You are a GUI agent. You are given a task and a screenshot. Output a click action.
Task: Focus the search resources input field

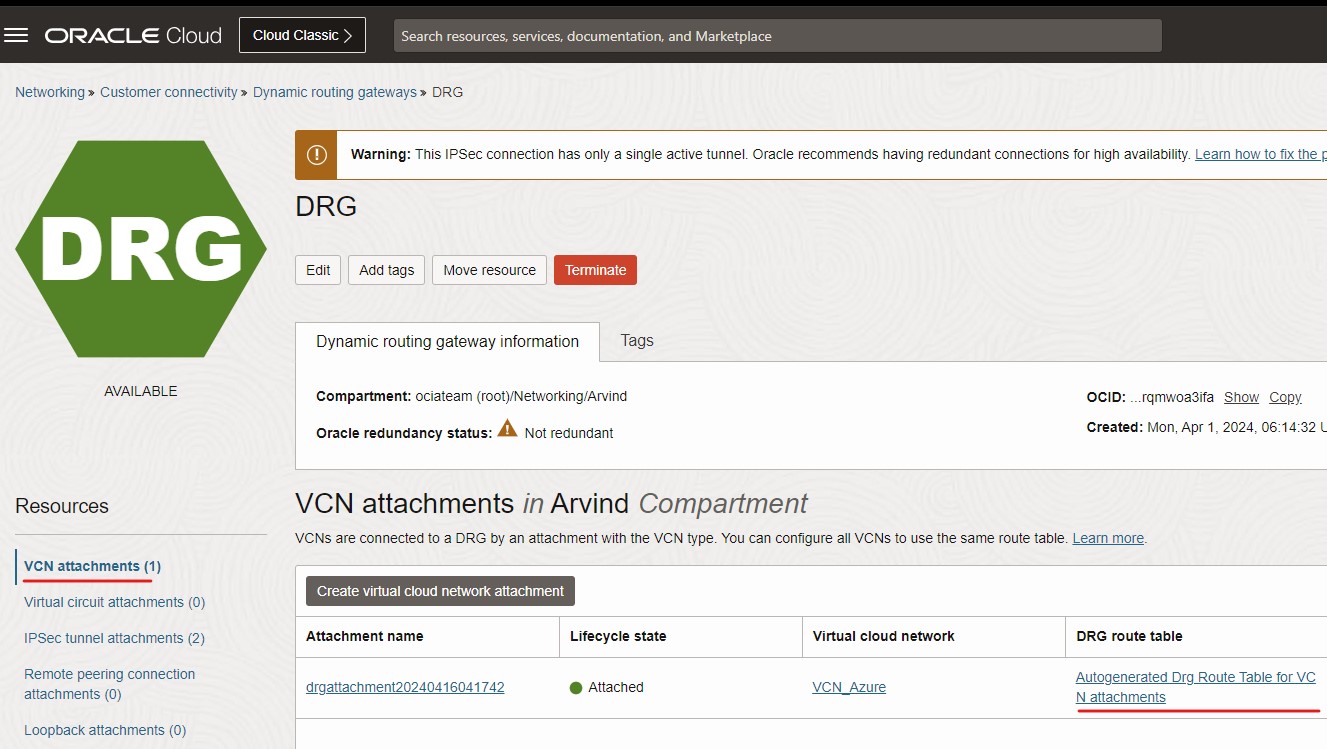(x=777, y=36)
